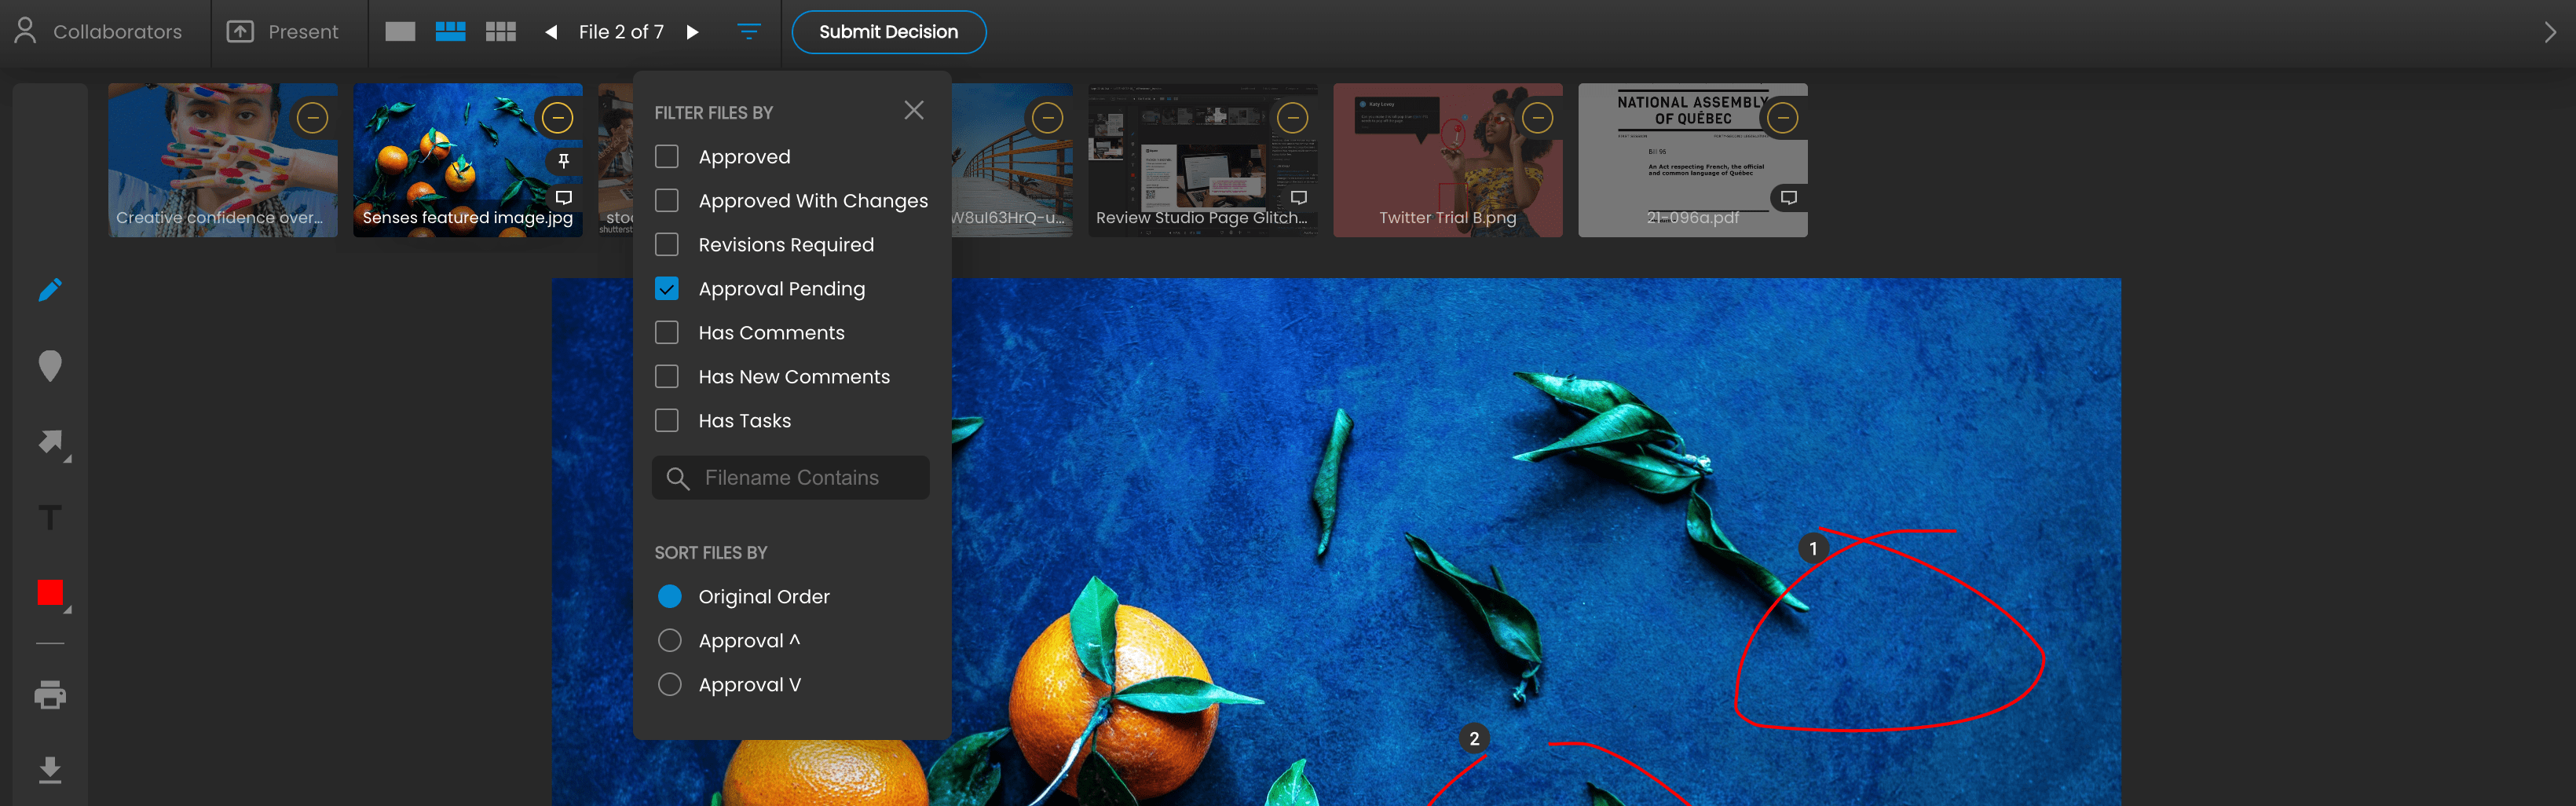Check the Has Tasks filter
Viewport: 2576px width, 806px height.
(667, 421)
